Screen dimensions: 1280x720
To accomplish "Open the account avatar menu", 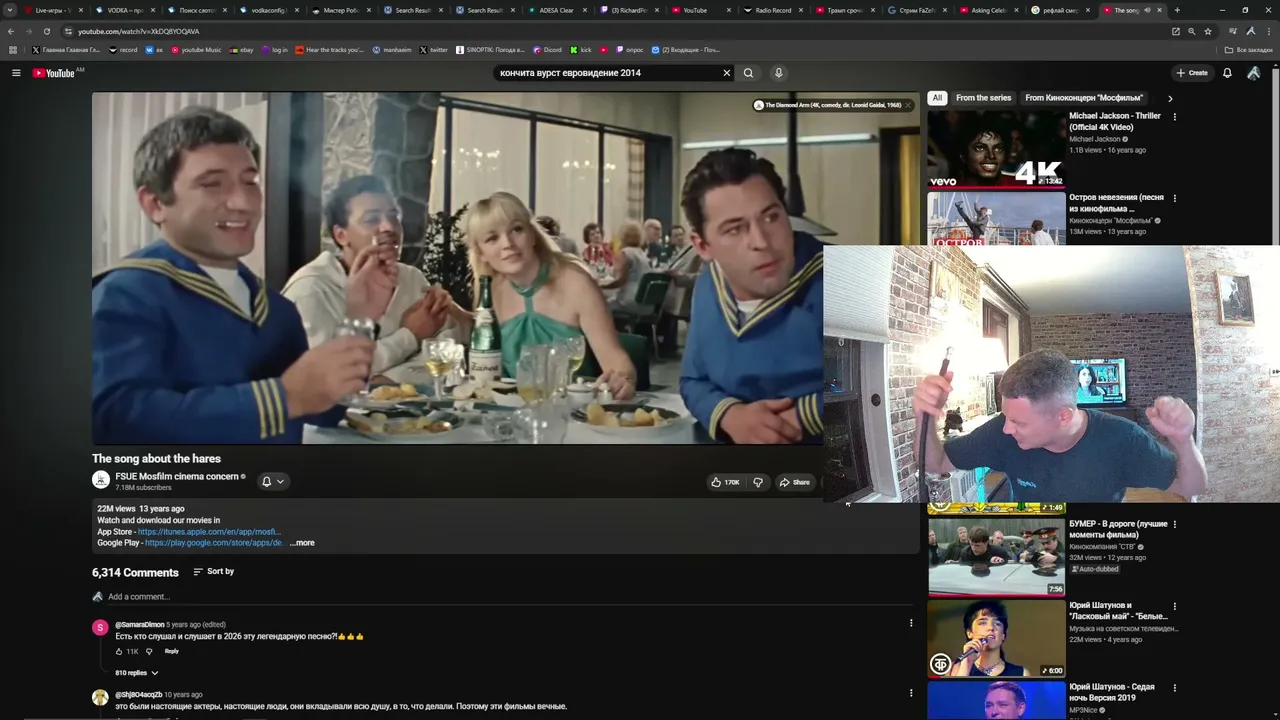I will point(1254,73).
